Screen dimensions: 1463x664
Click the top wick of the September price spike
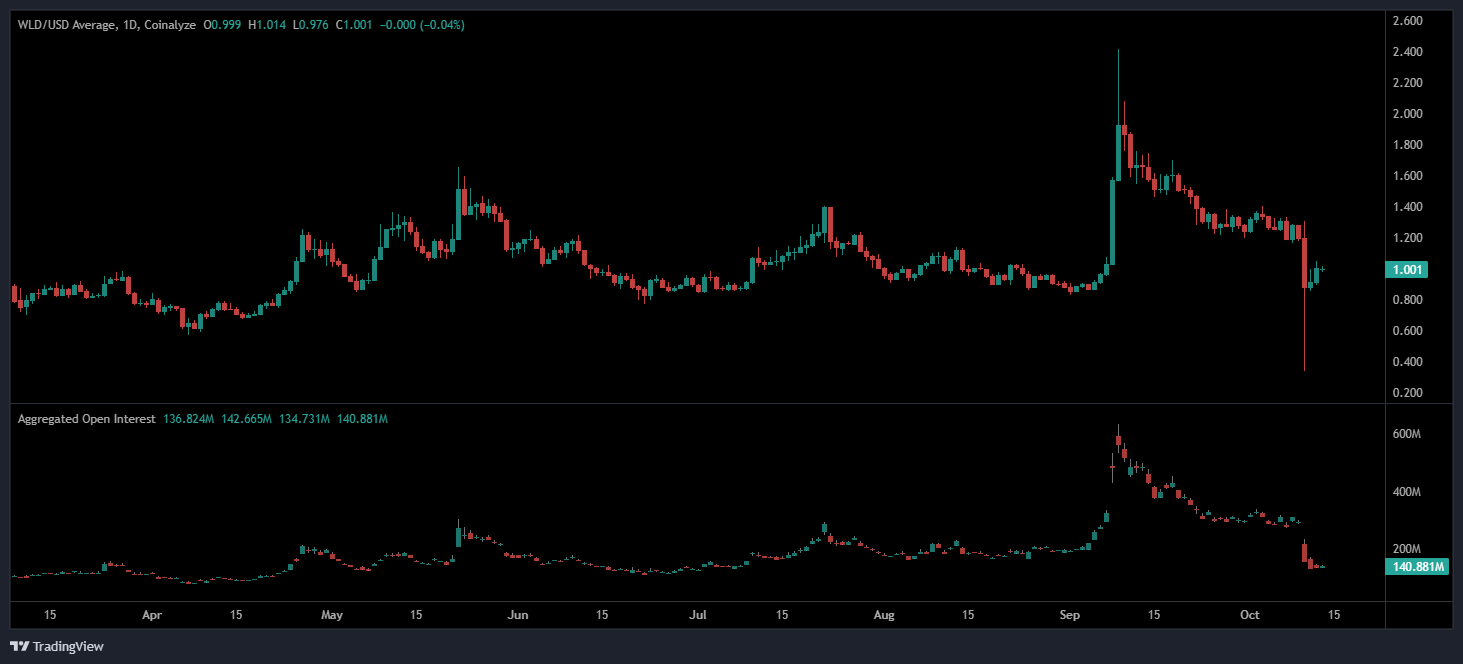pyautogui.click(x=1118, y=53)
